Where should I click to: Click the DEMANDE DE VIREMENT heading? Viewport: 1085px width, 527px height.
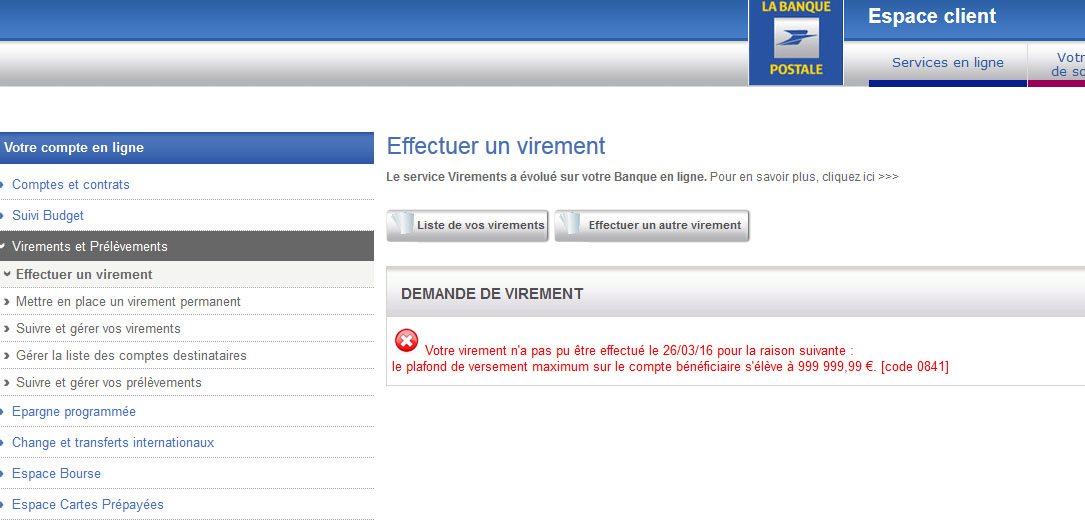pyautogui.click(x=492, y=294)
